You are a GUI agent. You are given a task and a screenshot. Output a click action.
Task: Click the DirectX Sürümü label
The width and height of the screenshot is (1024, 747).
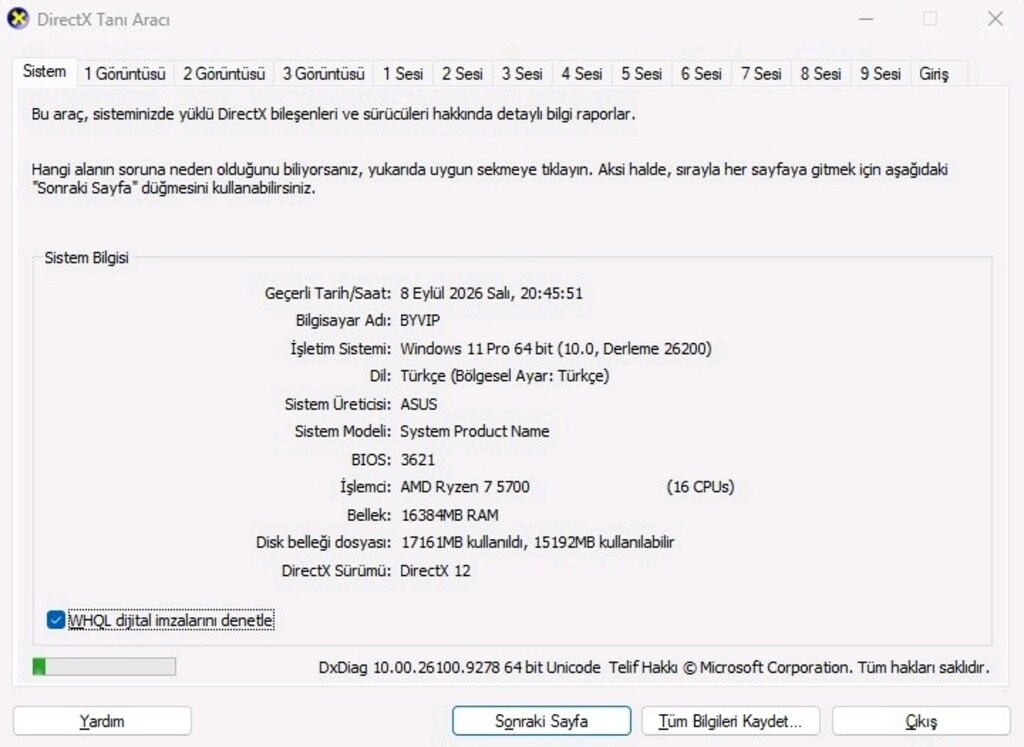pyautogui.click(x=336, y=571)
